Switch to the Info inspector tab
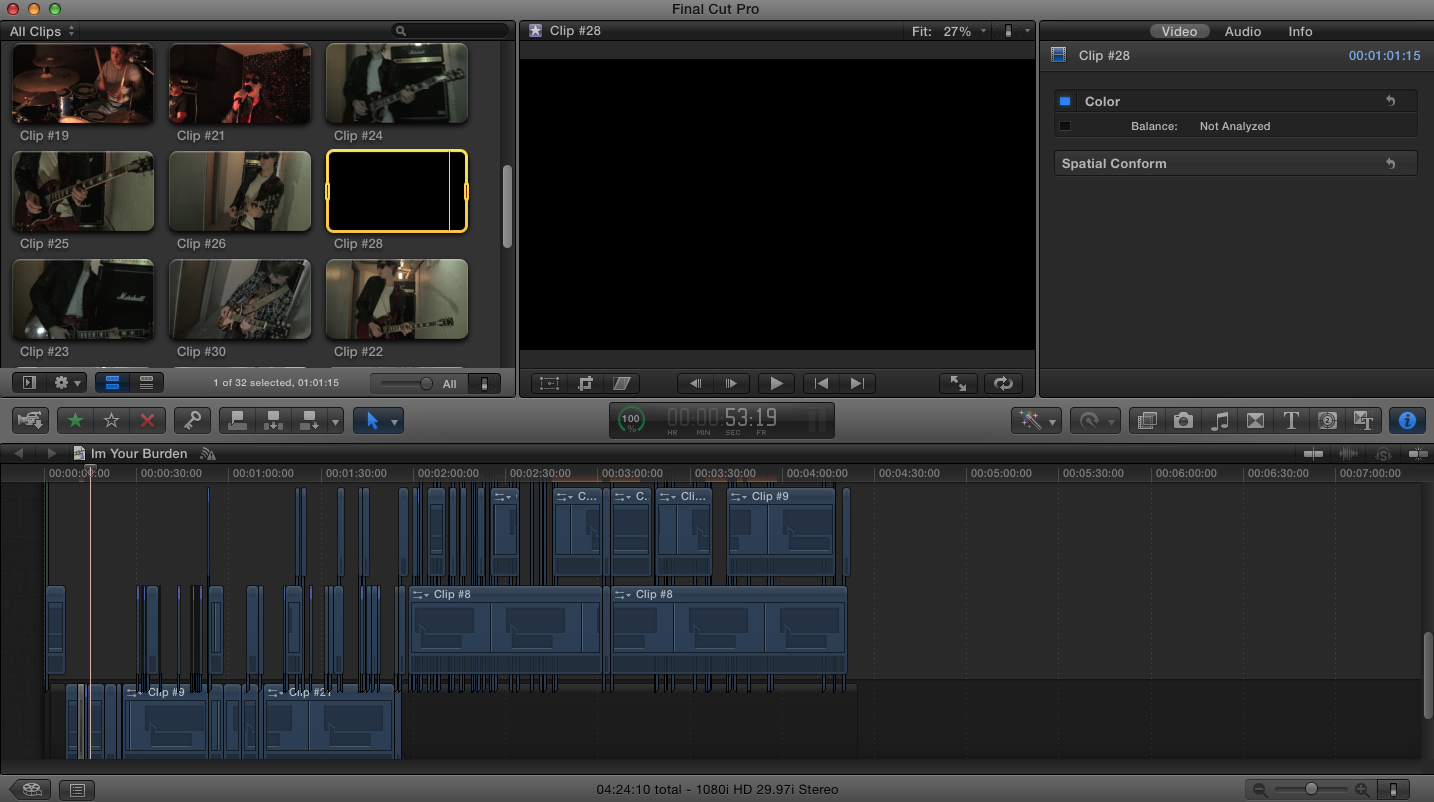 click(1300, 31)
